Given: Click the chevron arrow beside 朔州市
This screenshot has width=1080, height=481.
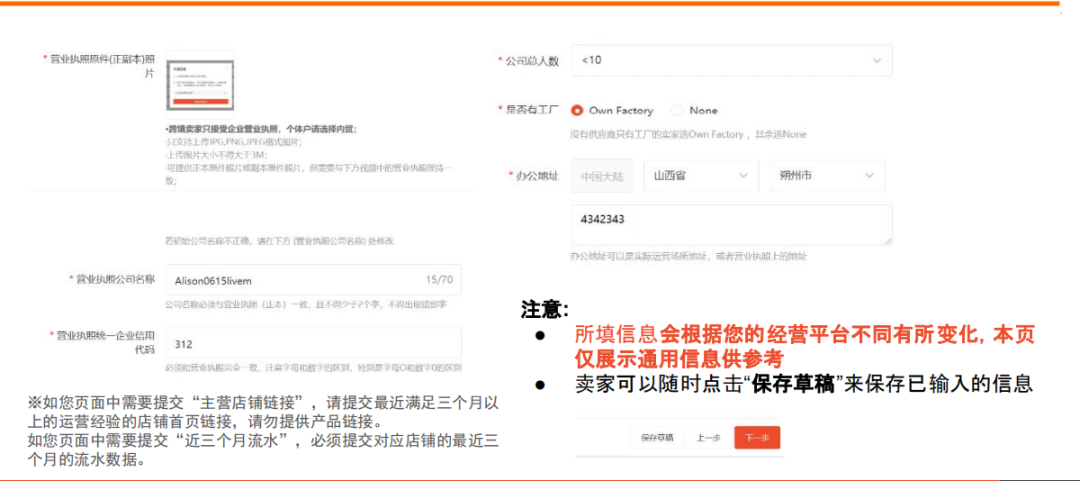Looking at the screenshot, I should point(867,176).
